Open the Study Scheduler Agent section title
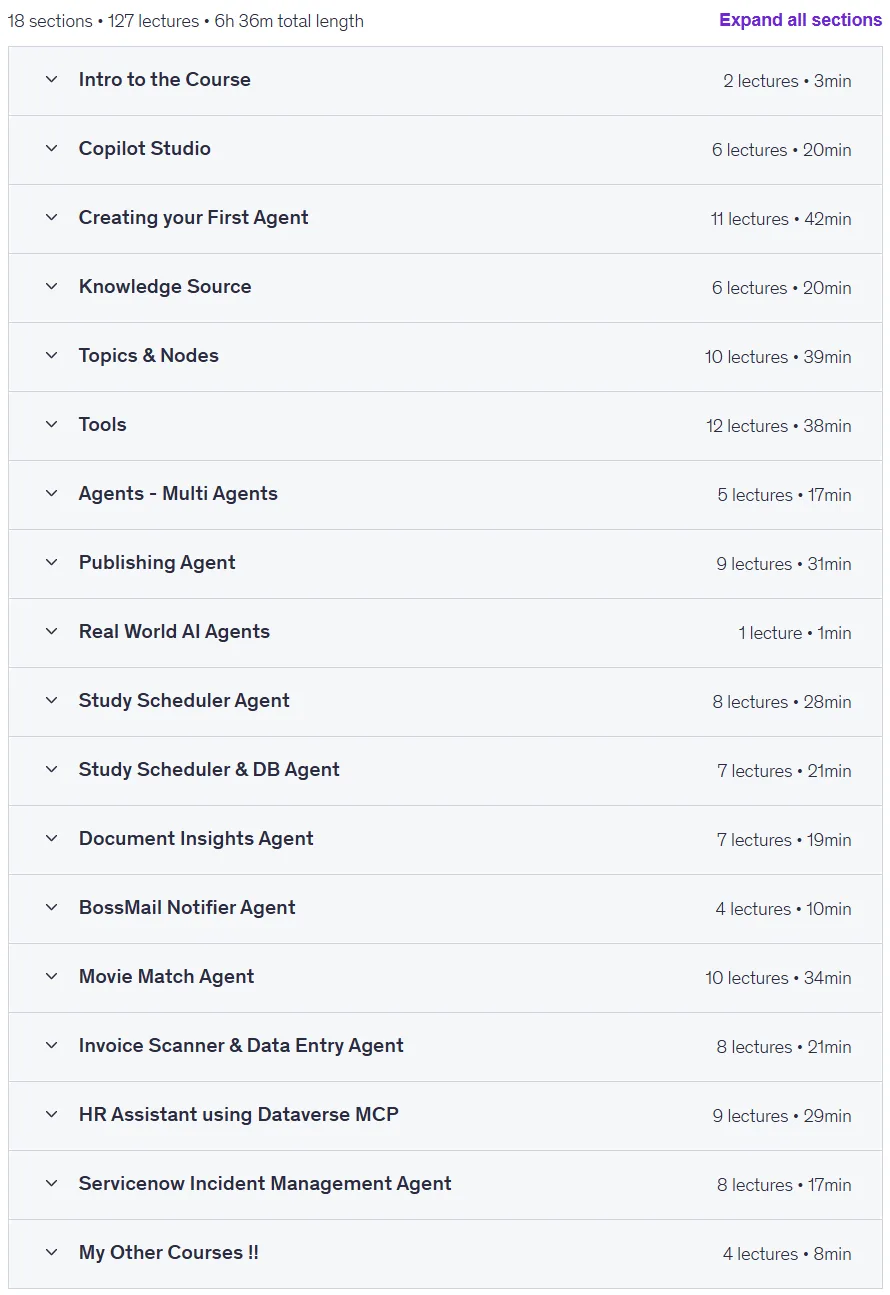The image size is (890, 1295). click(x=184, y=700)
